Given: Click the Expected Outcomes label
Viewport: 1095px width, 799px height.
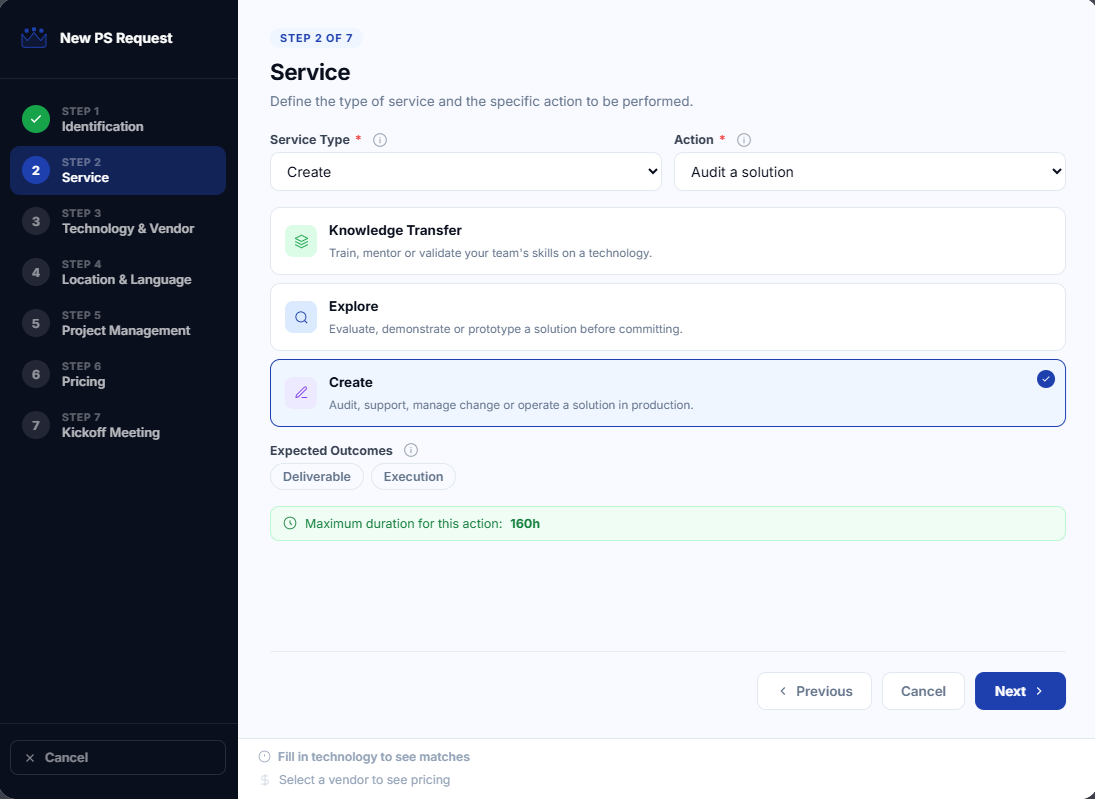Looking at the screenshot, I should coord(331,450).
